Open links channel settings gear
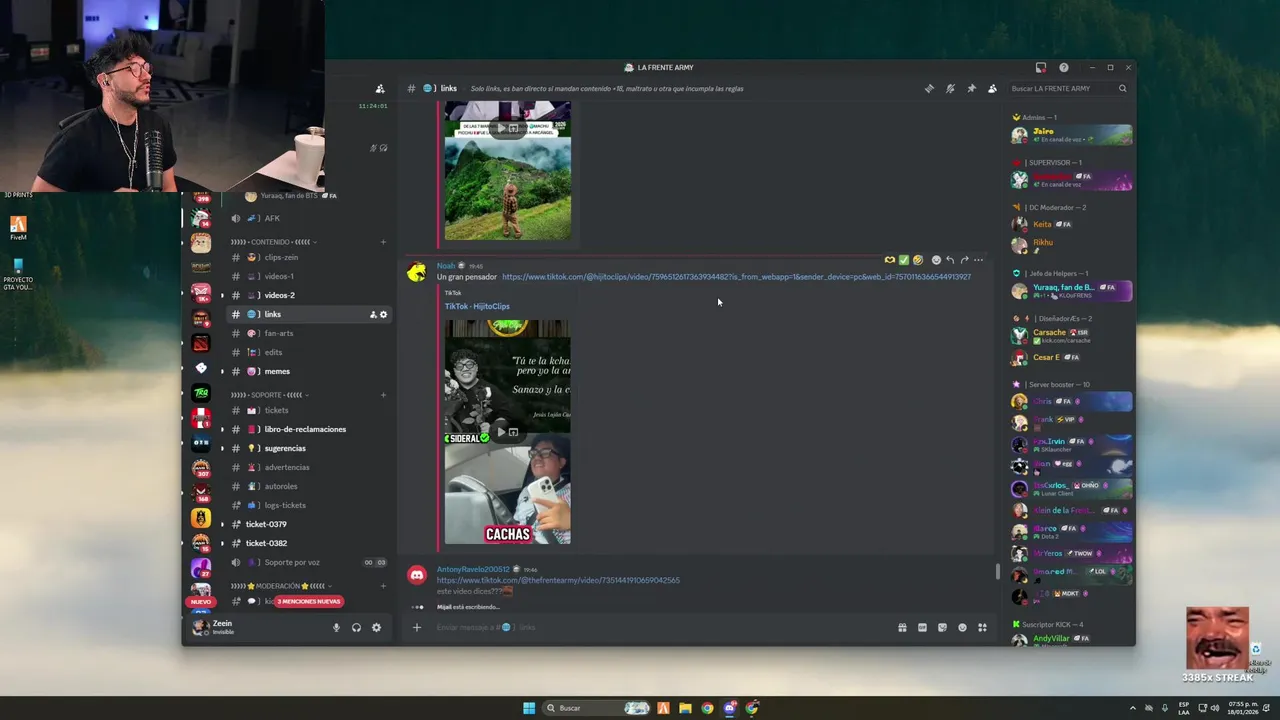Image resolution: width=1280 pixels, height=720 pixels. (383, 315)
